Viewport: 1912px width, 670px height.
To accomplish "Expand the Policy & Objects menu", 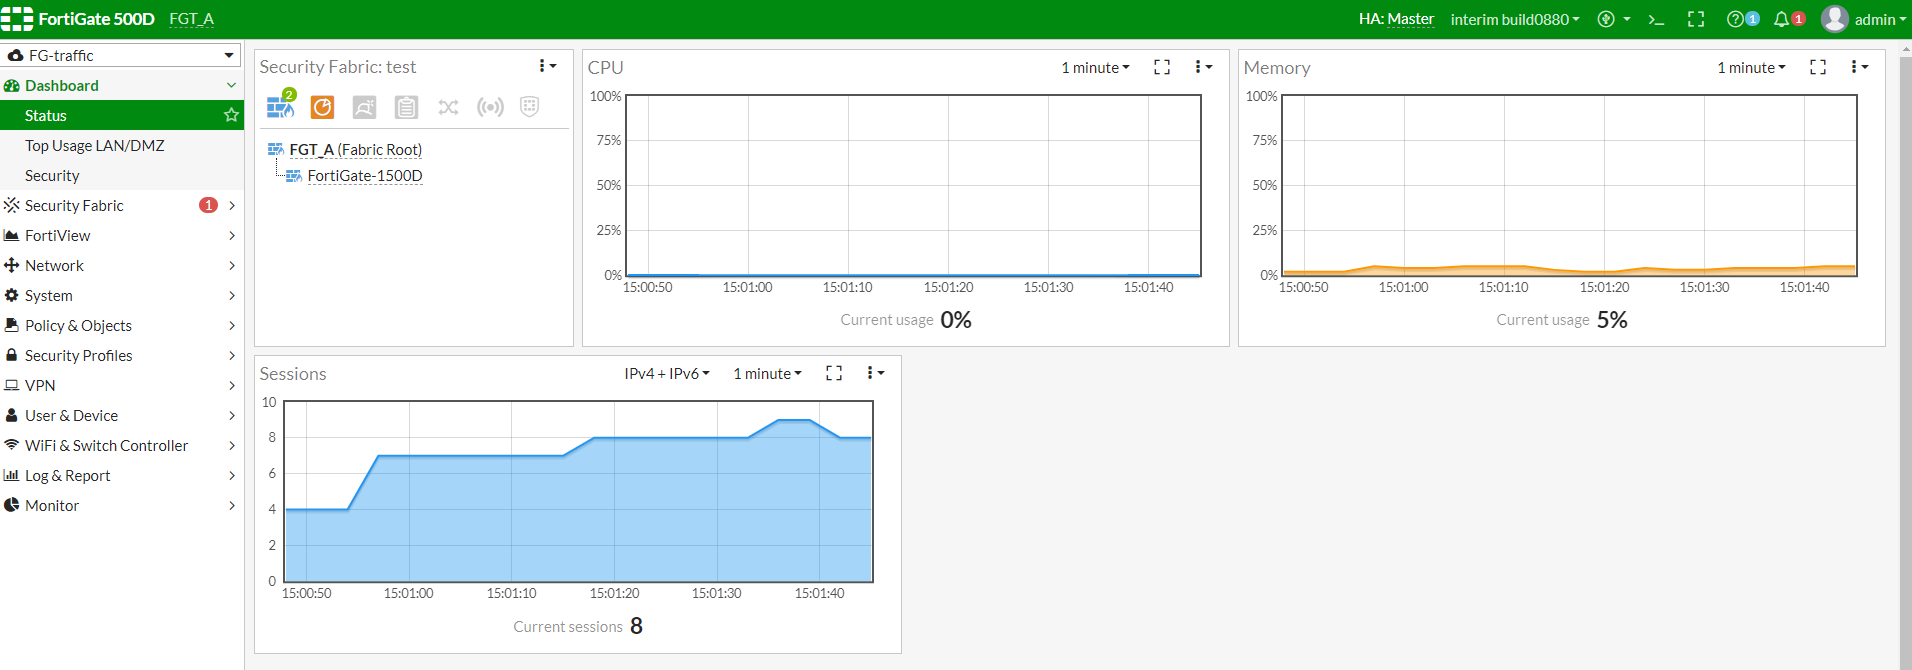I will coord(121,325).
